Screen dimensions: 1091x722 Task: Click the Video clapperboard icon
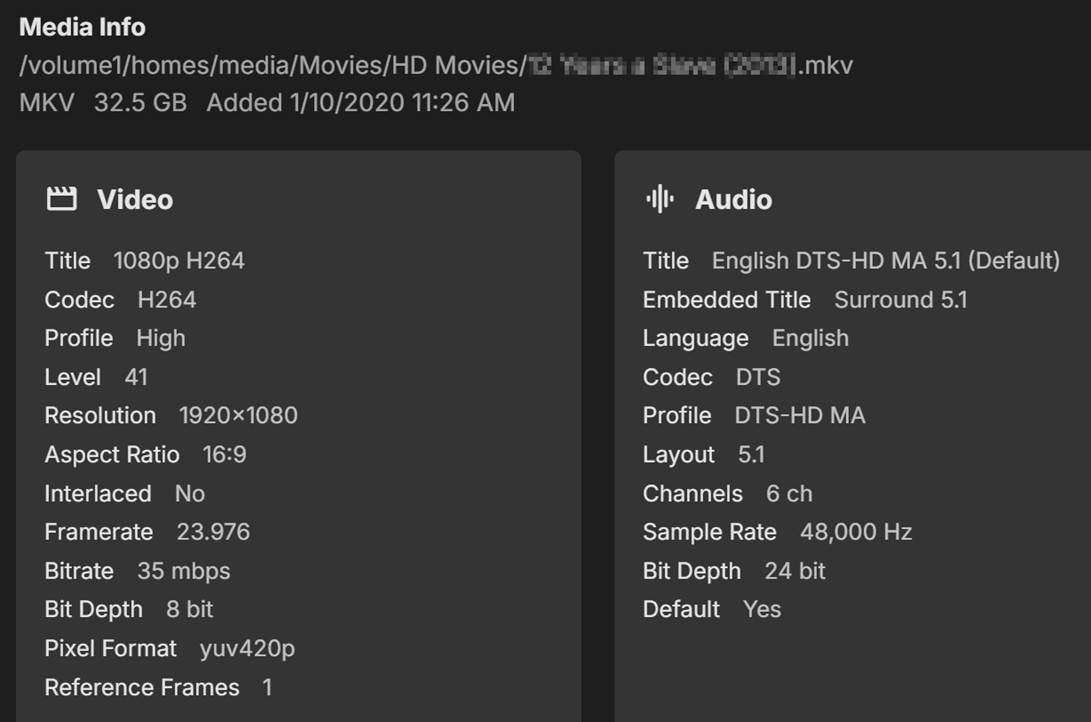pyautogui.click(x=61, y=200)
